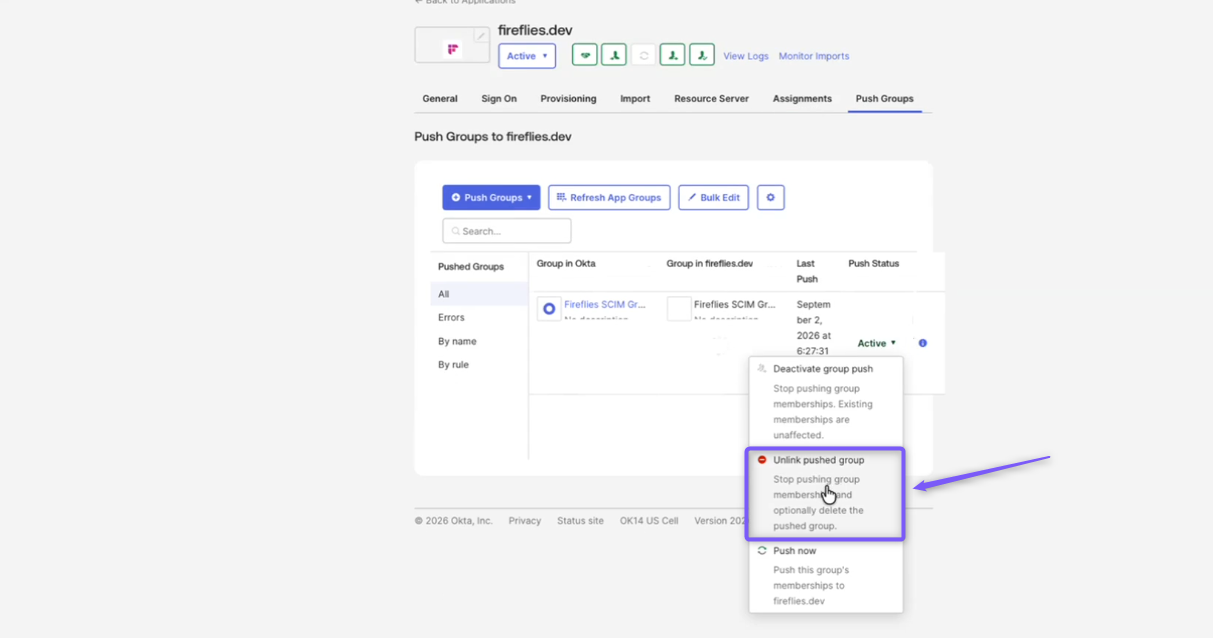Open the gear settings button
This screenshot has width=1213, height=638.
[x=770, y=198]
